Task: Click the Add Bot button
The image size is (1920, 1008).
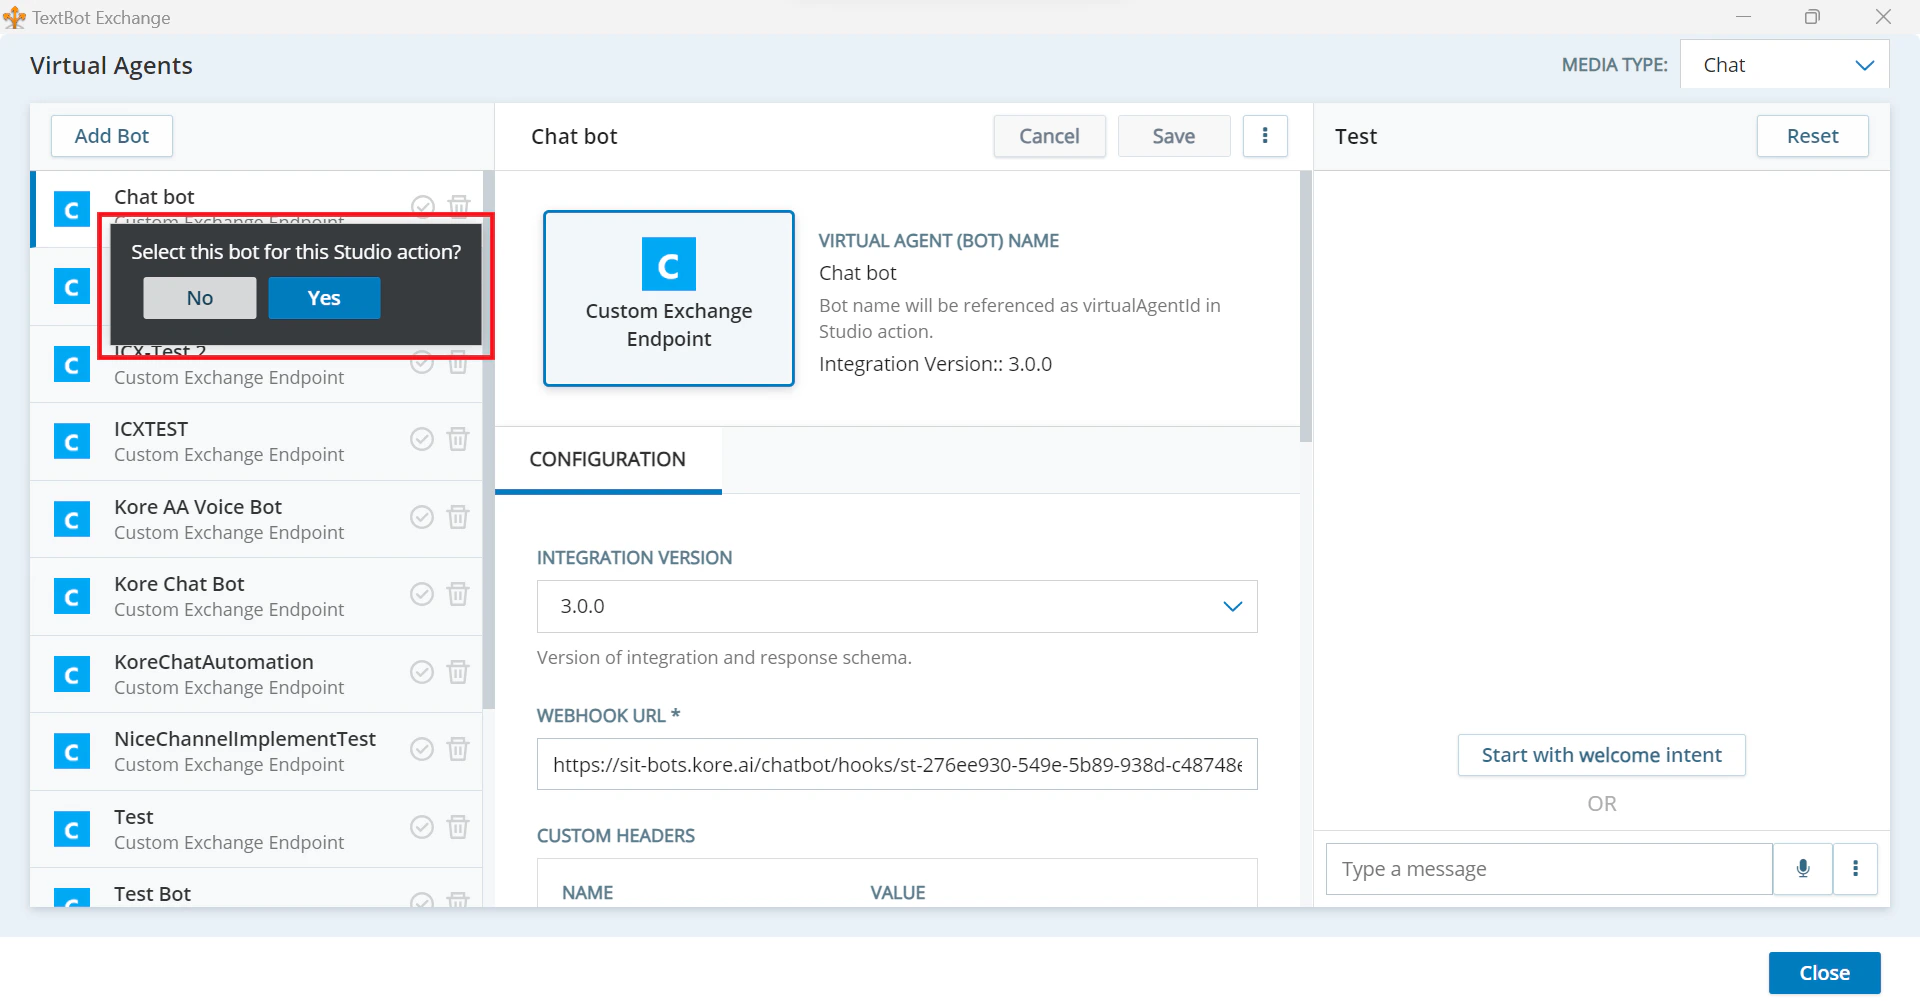Action: click(x=111, y=136)
